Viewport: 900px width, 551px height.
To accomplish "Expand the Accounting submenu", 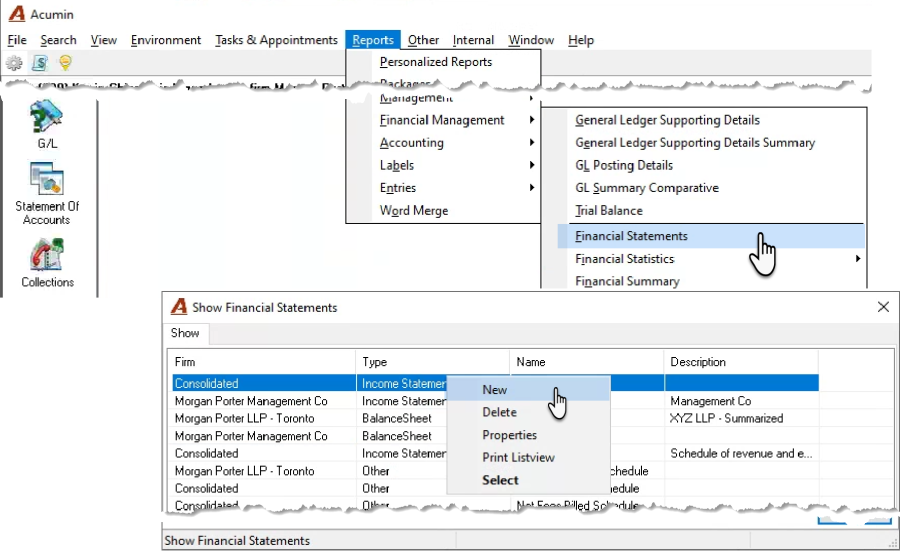I will (443, 143).
